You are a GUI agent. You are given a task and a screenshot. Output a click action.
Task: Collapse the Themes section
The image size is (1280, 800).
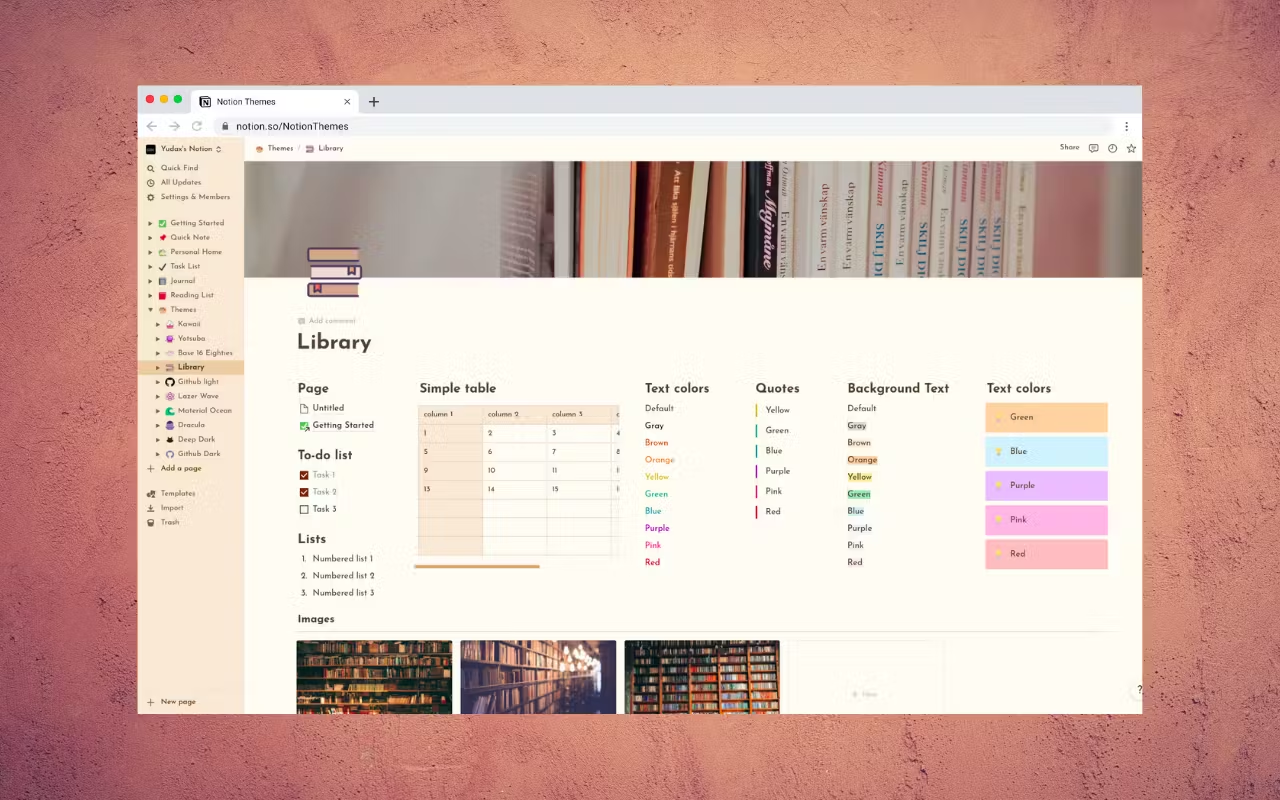(x=150, y=309)
